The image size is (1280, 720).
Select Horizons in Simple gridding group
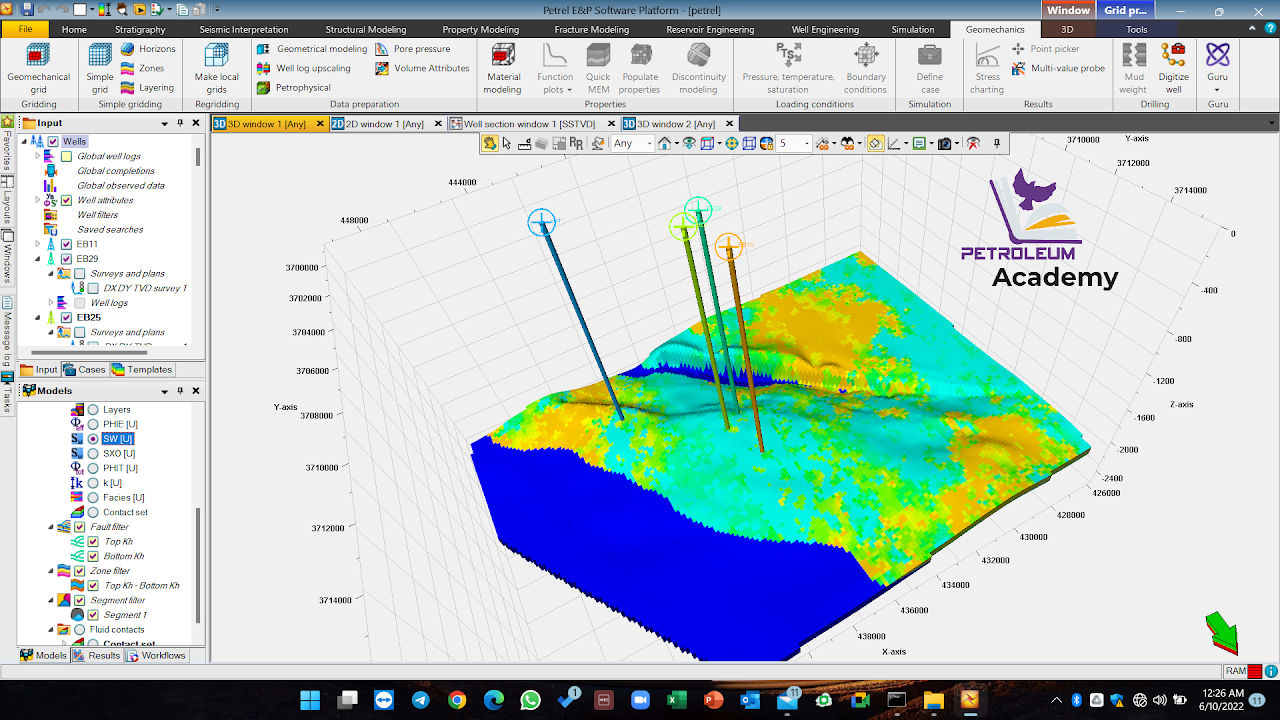coord(148,49)
